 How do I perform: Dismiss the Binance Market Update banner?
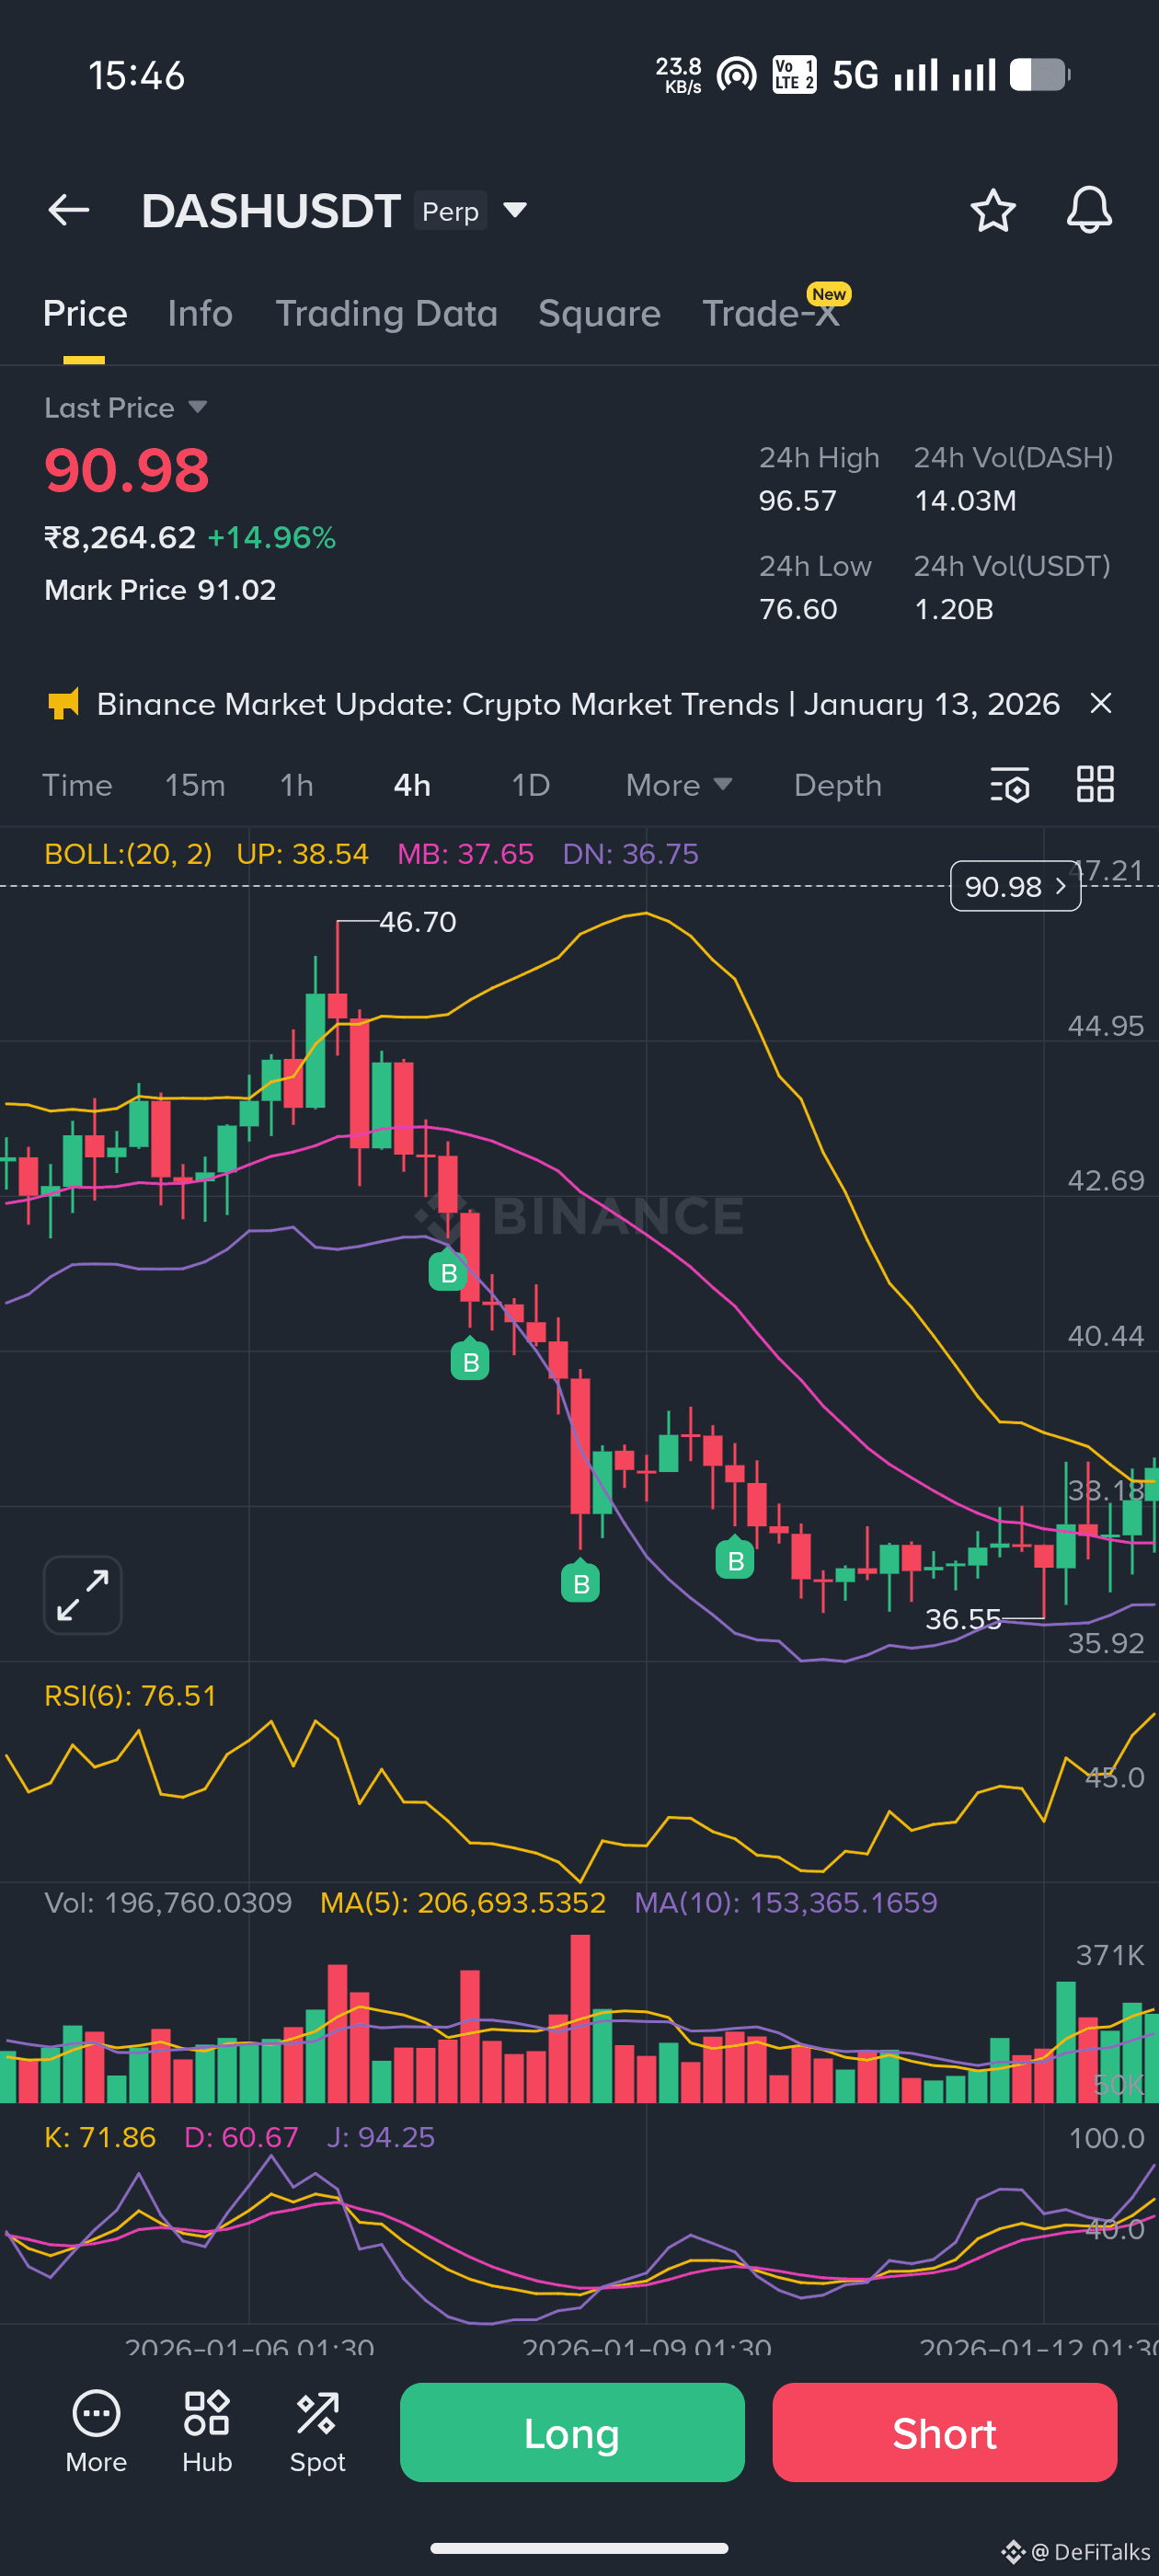pos(1100,703)
